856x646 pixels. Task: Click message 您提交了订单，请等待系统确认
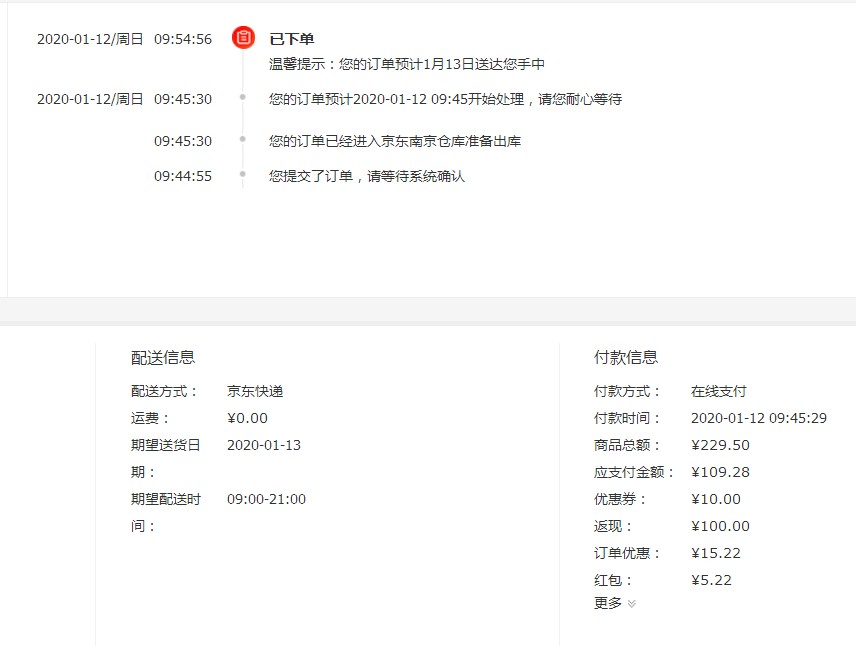(x=366, y=176)
